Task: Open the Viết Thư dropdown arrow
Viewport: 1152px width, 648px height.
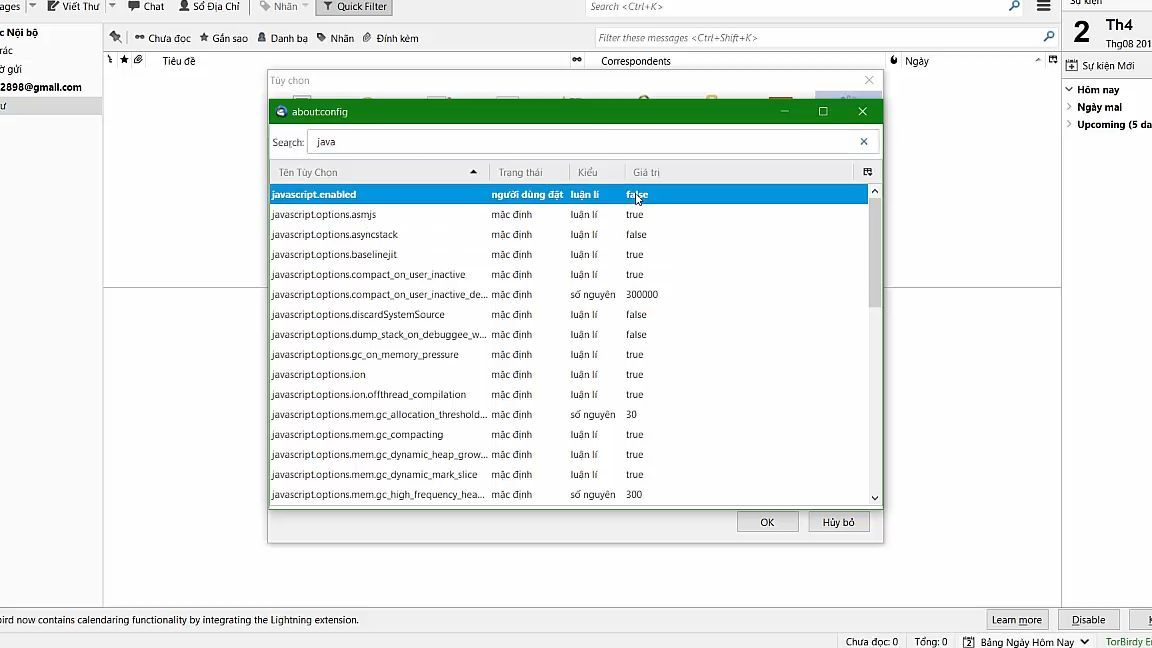Action: coord(112,6)
